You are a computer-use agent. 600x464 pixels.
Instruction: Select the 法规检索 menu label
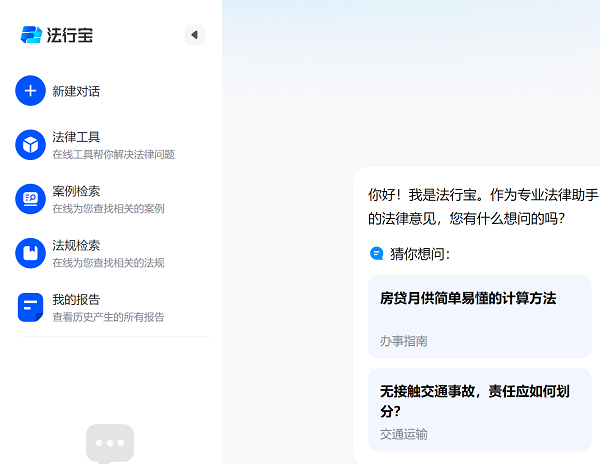76,246
